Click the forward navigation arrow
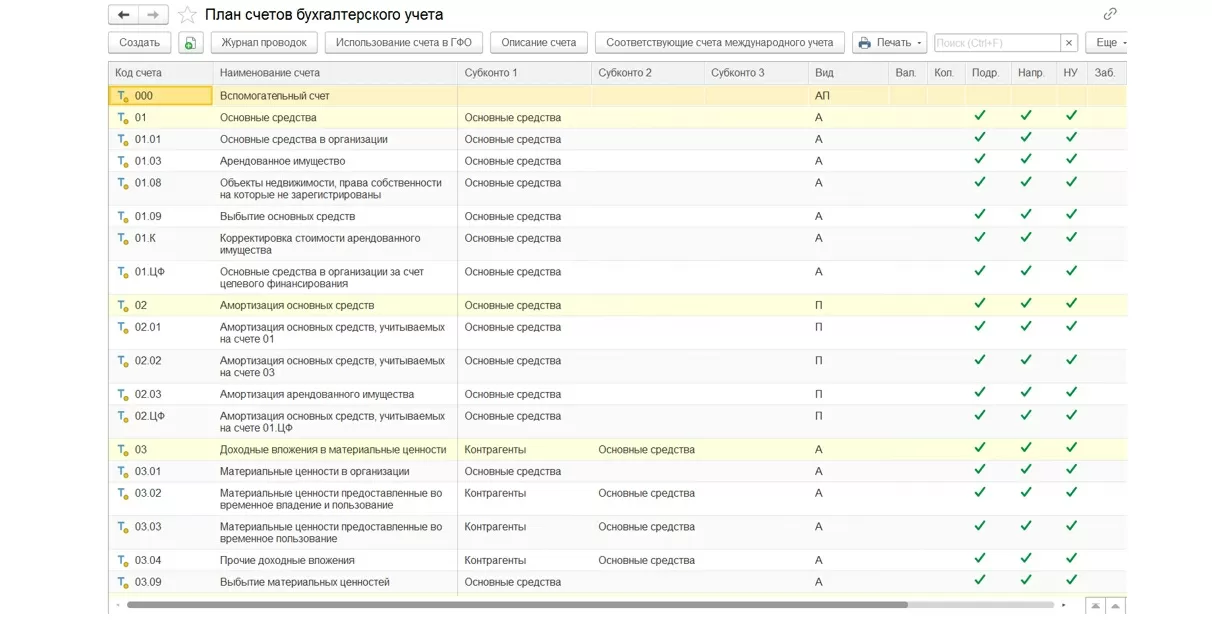This screenshot has height=621, width=1212. pyautogui.click(x=153, y=15)
